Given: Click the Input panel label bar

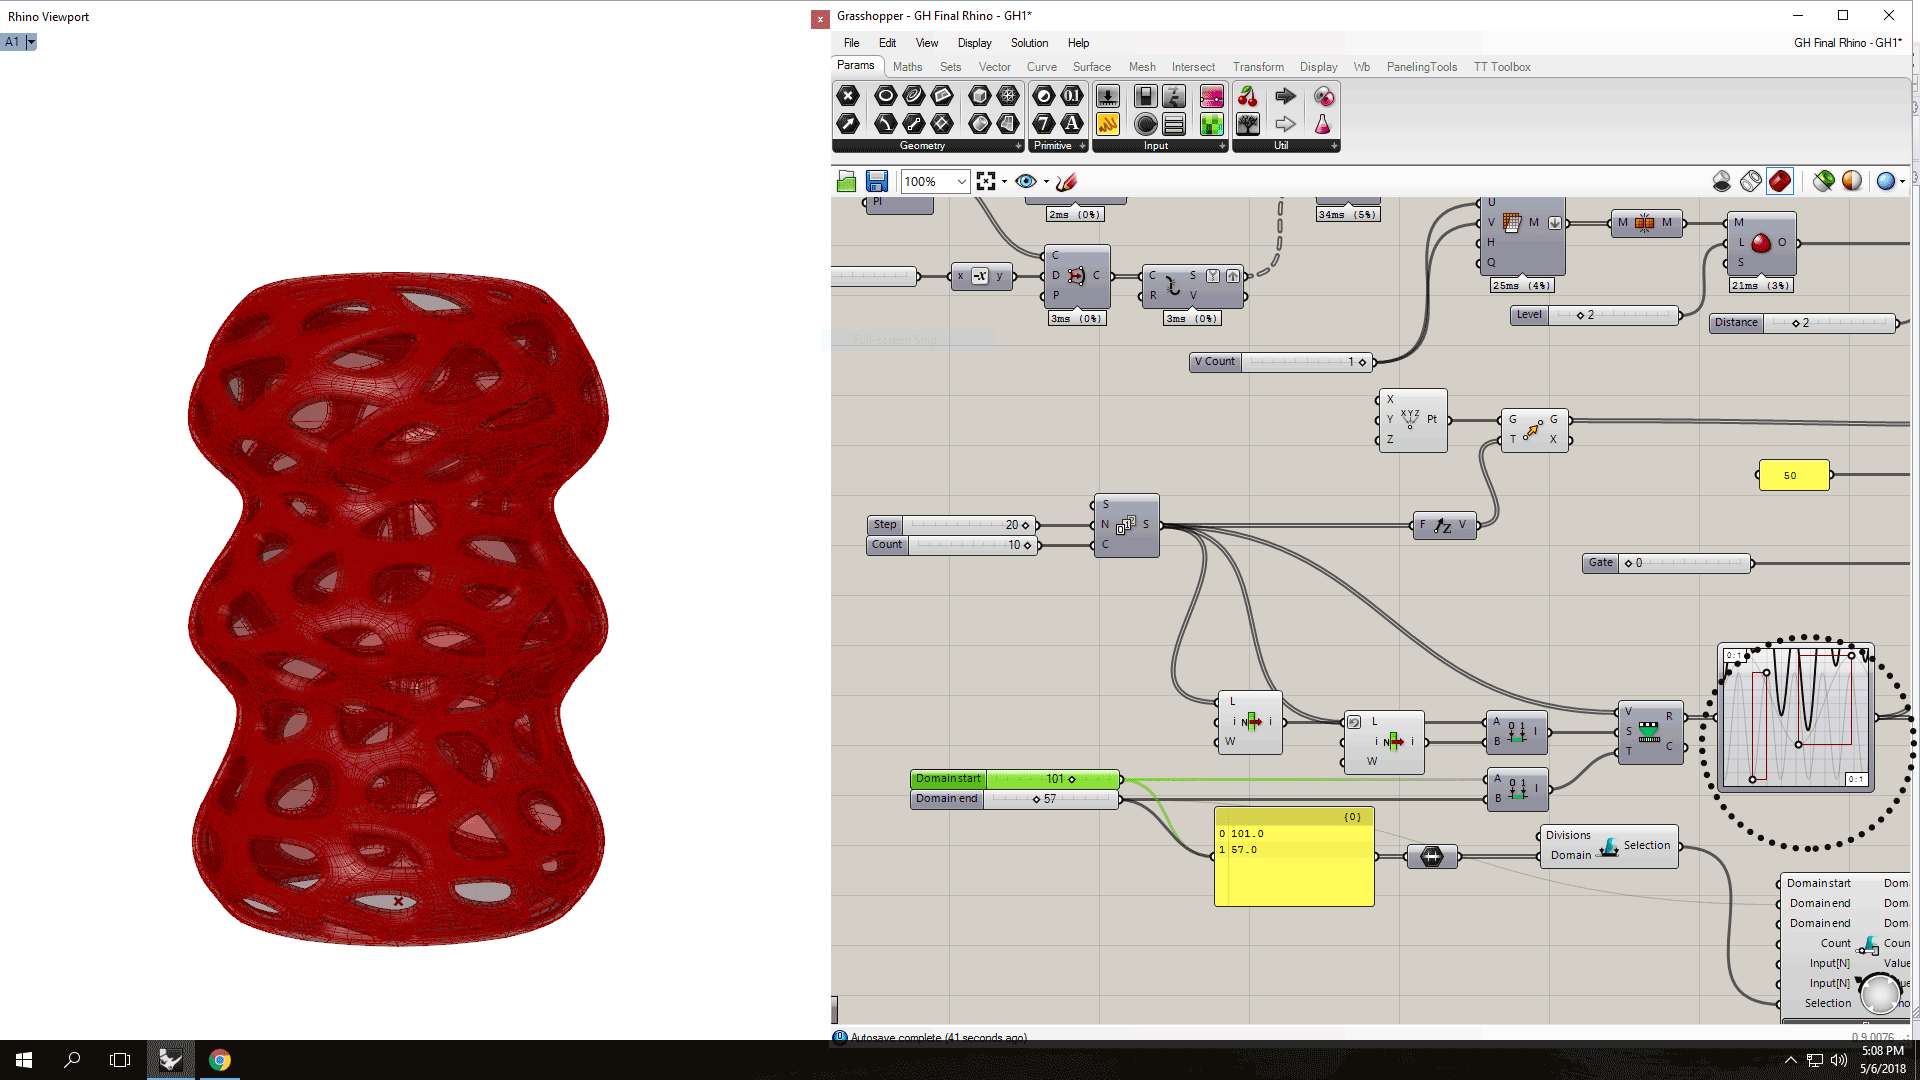Looking at the screenshot, I should tap(1155, 146).
